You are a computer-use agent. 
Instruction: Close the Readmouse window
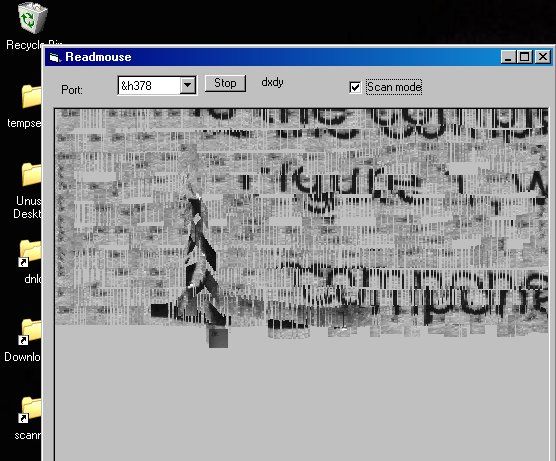[543, 57]
